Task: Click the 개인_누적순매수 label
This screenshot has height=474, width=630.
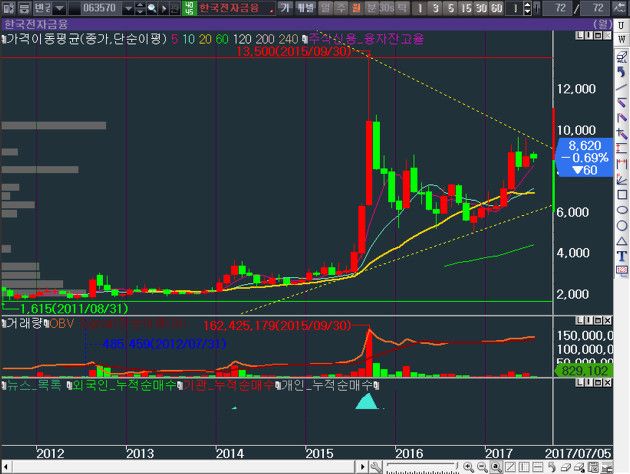Action: point(326,385)
